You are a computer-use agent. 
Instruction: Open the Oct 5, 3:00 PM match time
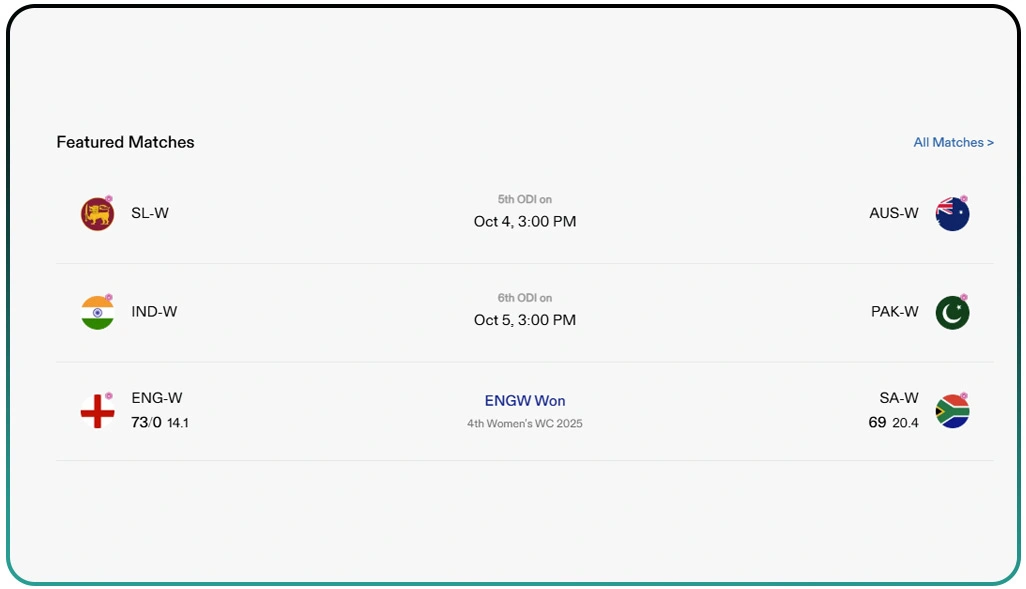[525, 320]
